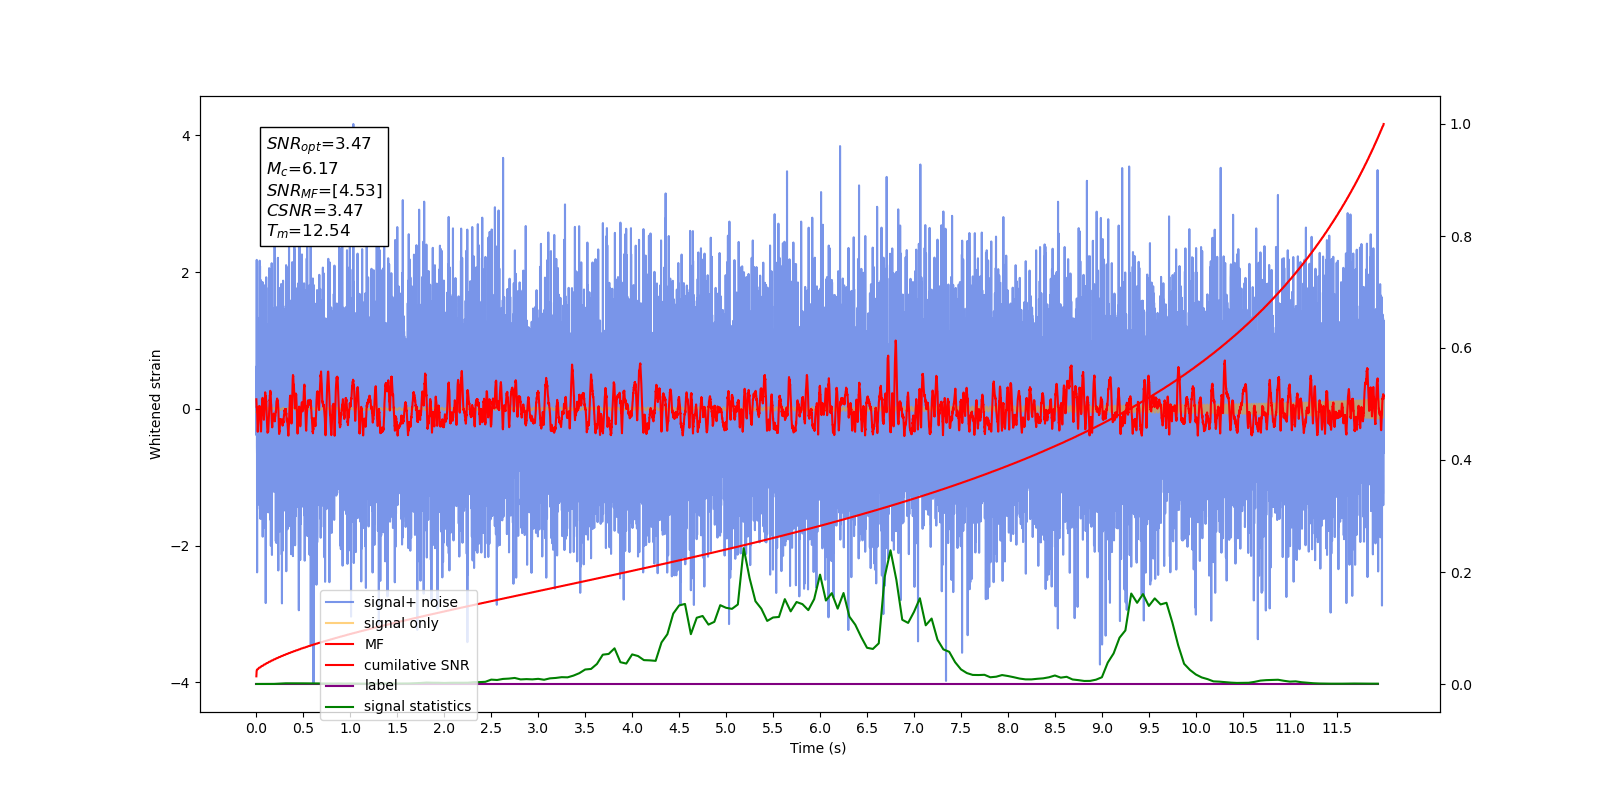This screenshot has height=800, width=1600.
Task: Click the CSNR=3.47 annotation text
Action: click(x=315, y=210)
